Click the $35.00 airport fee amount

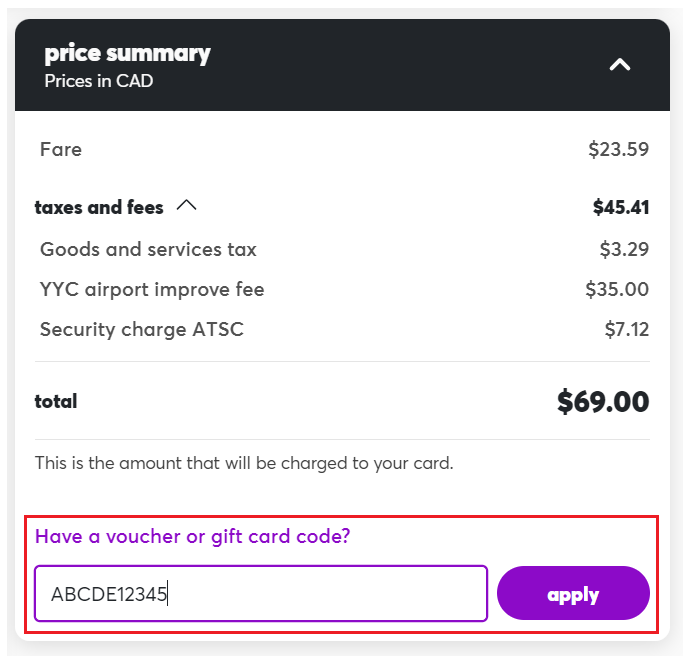click(617, 290)
